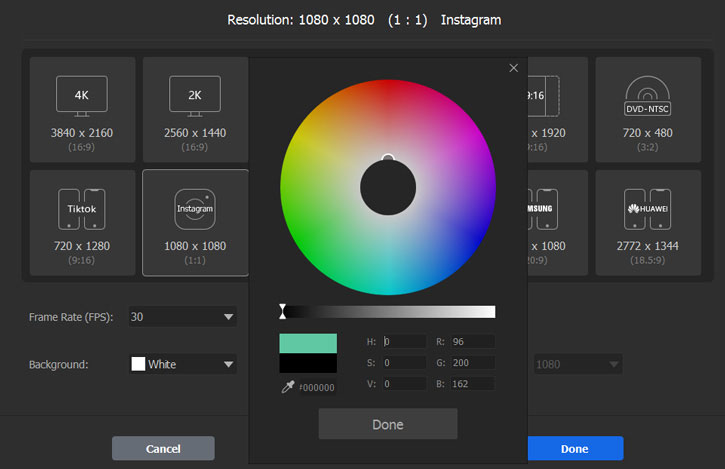Close the color picker popup

(514, 68)
